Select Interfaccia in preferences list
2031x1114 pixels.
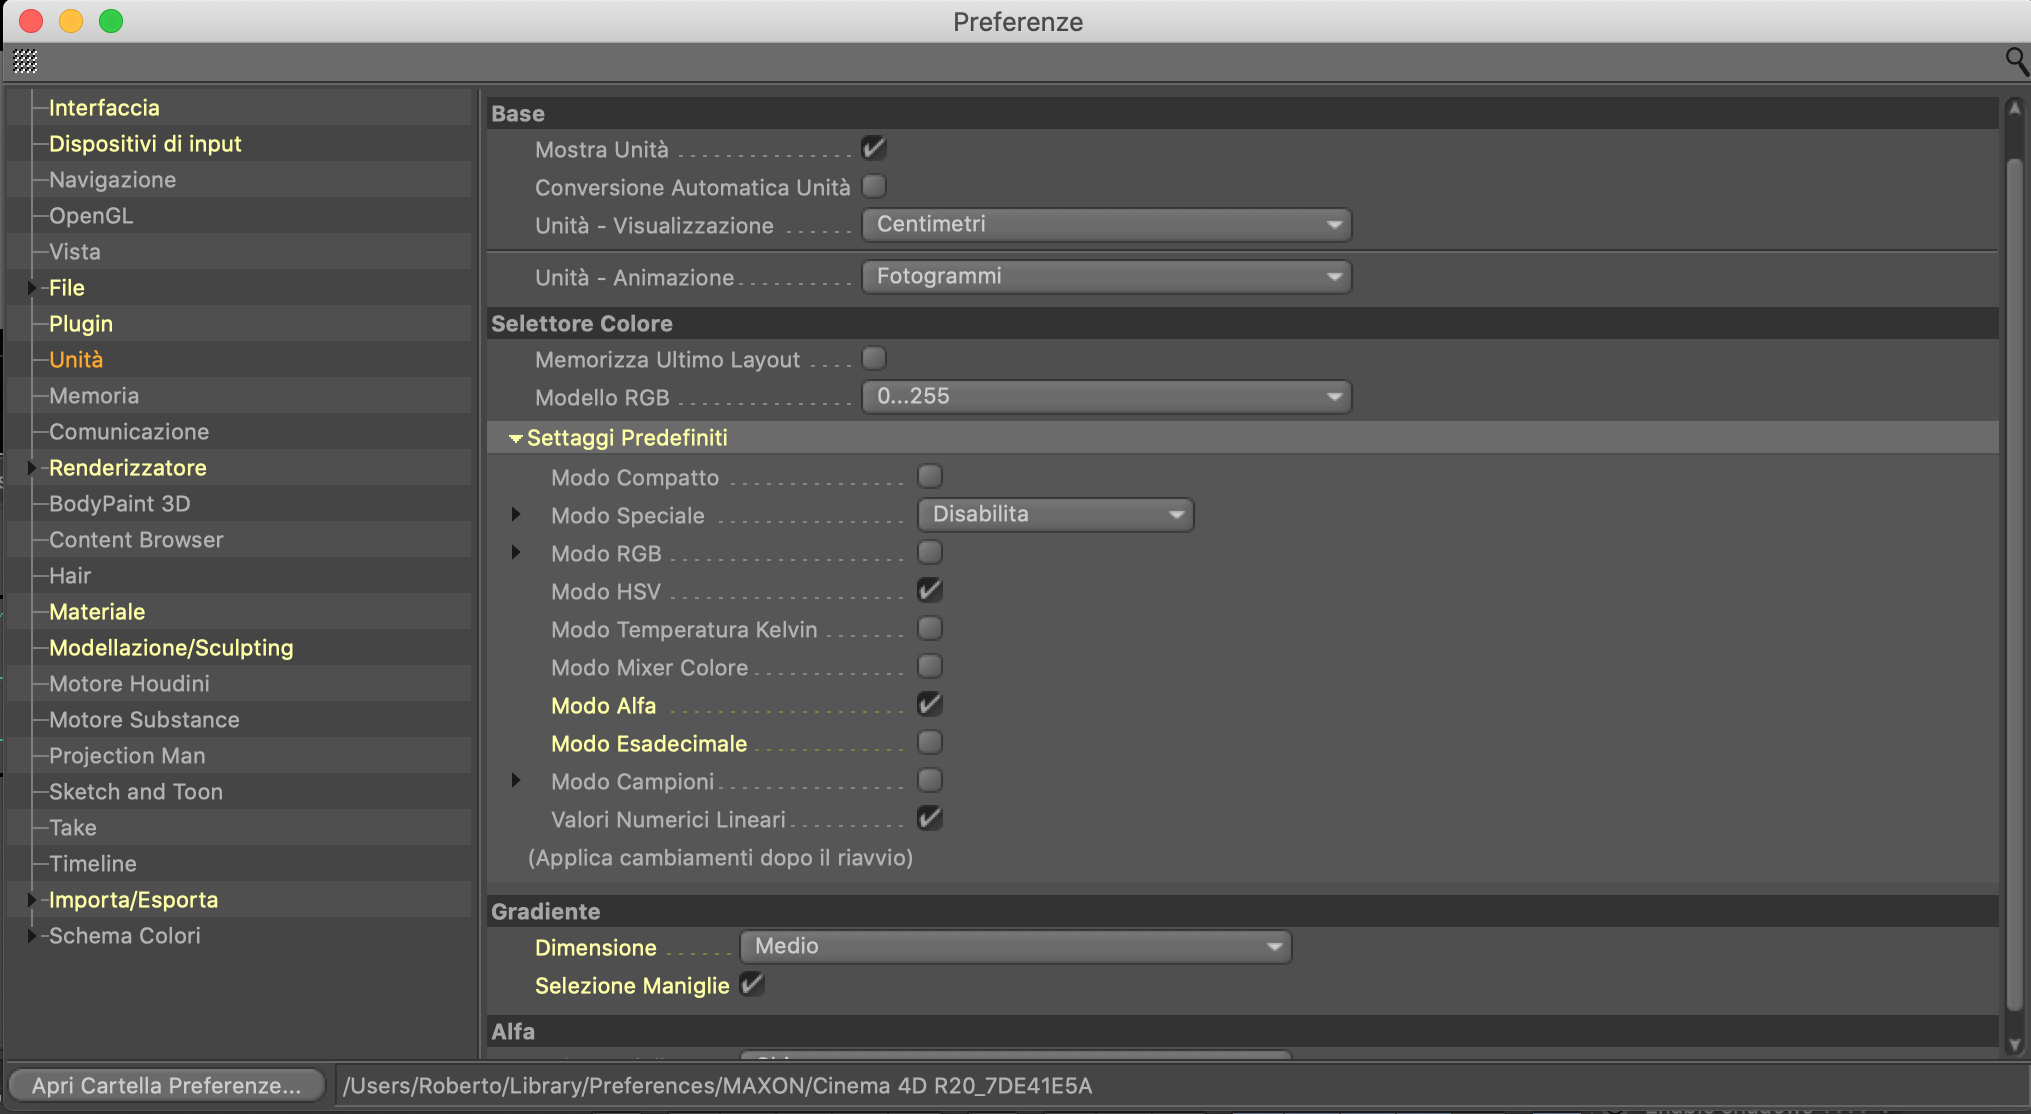104,108
